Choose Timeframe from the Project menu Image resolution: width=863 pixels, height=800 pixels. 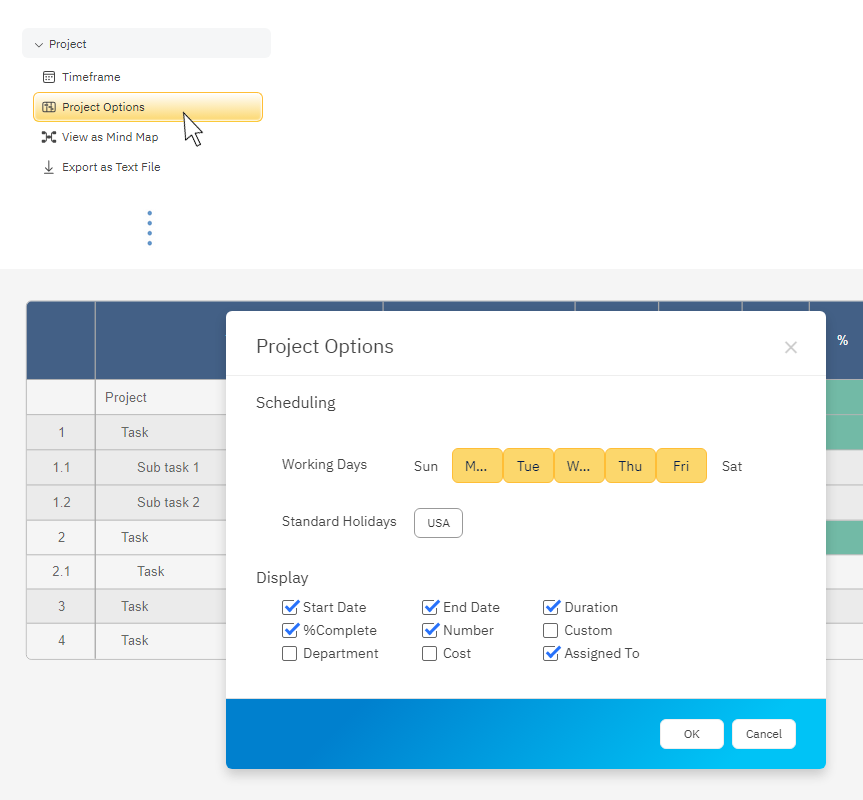coord(89,76)
